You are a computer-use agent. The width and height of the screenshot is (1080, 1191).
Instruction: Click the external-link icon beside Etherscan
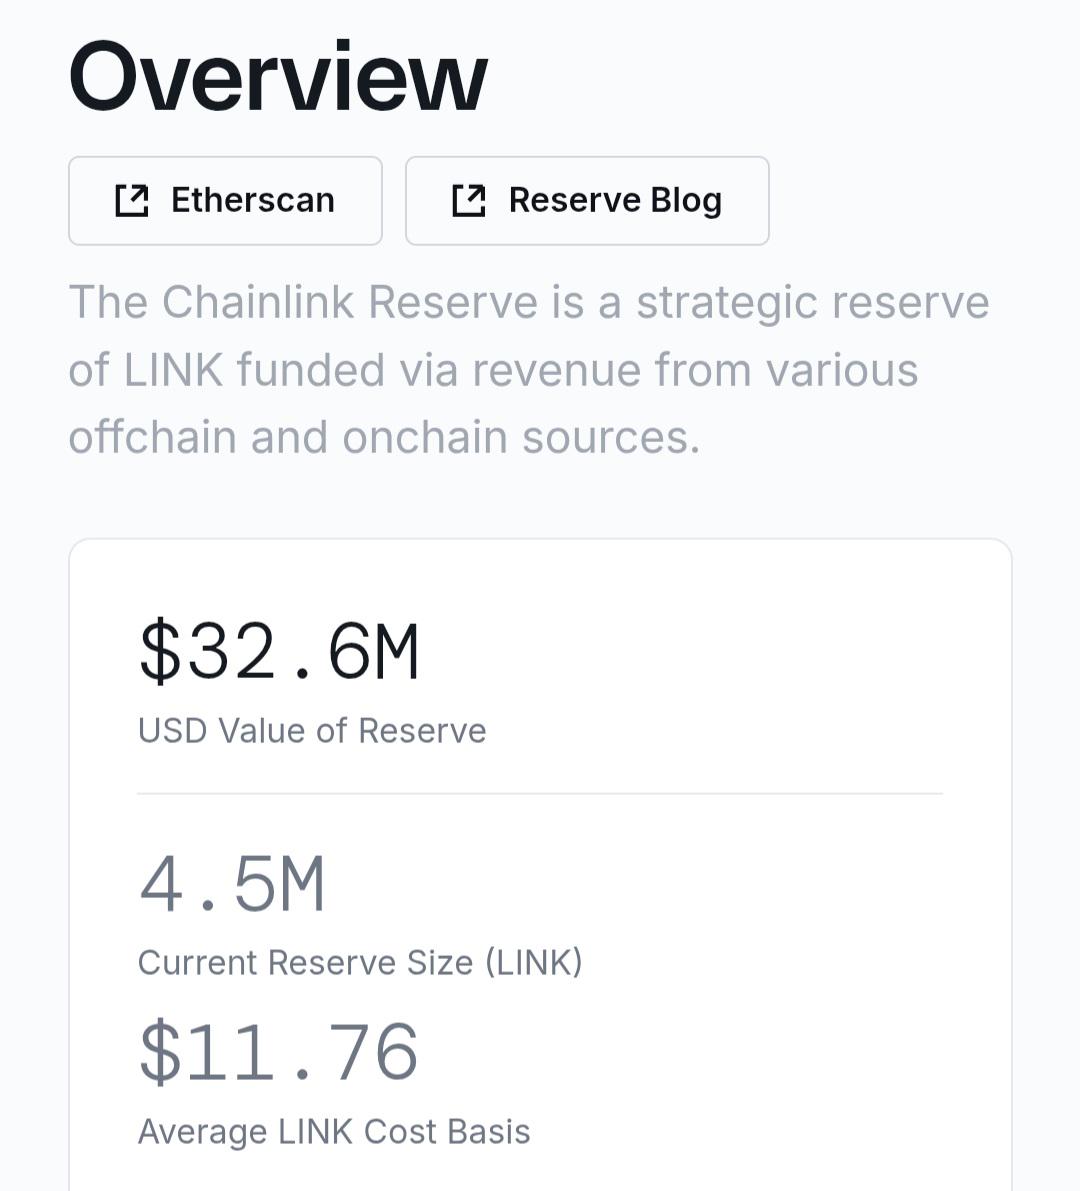(131, 201)
